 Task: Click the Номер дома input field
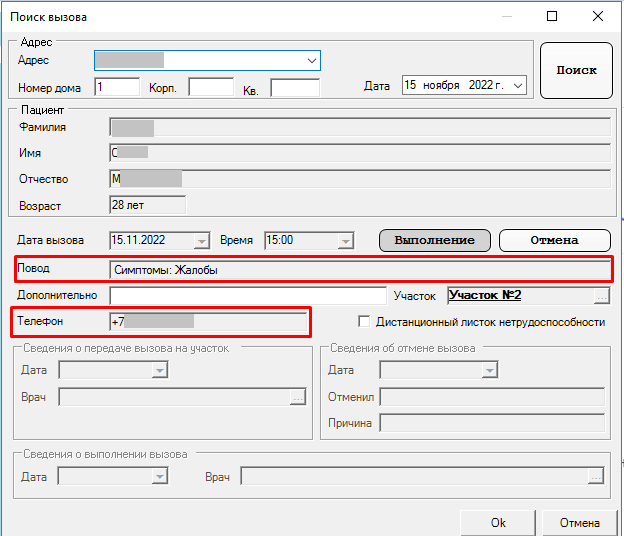click(118, 87)
